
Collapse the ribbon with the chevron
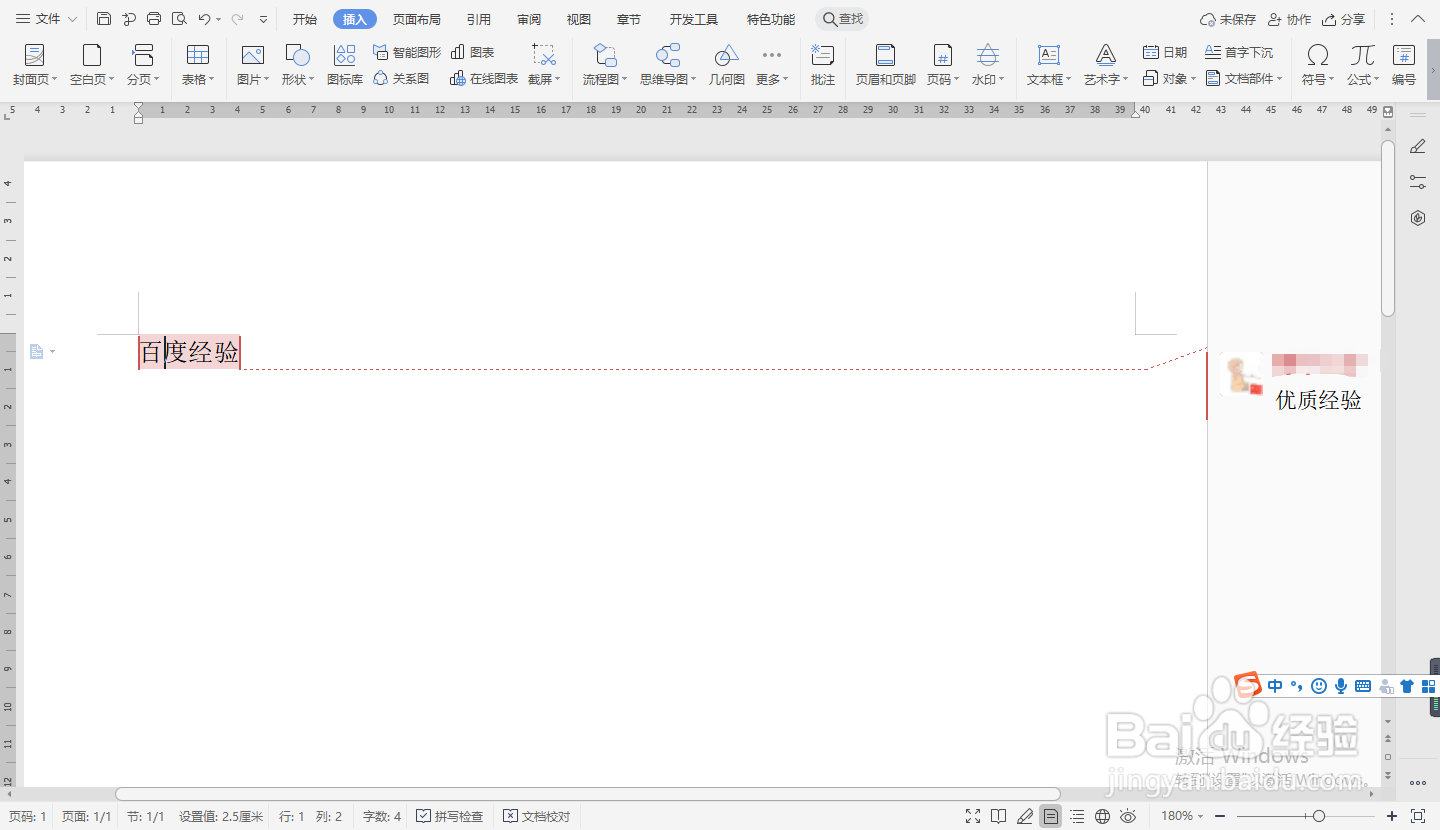(1419, 19)
